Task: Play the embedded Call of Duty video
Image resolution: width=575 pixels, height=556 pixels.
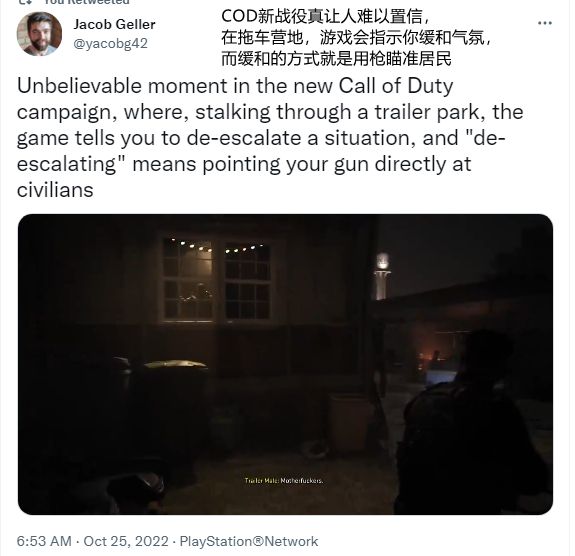Action: click(x=285, y=364)
